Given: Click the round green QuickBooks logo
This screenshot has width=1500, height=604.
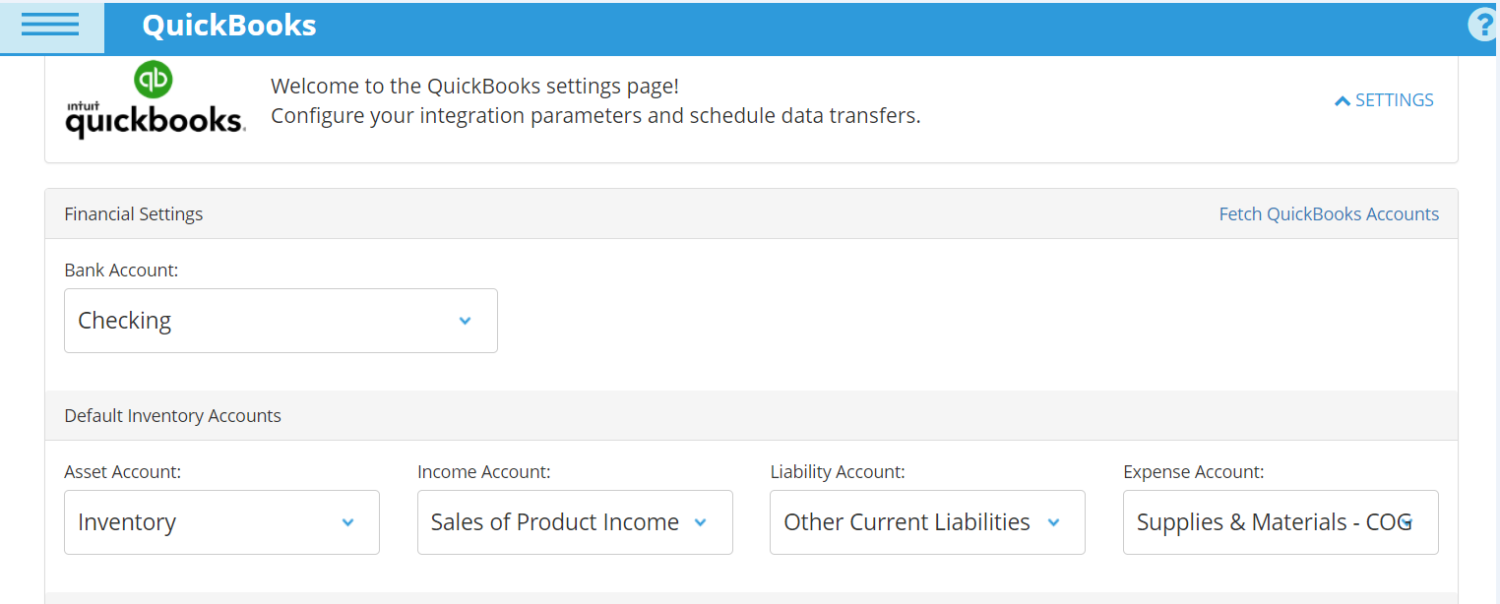Looking at the screenshot, I should 152,79.
